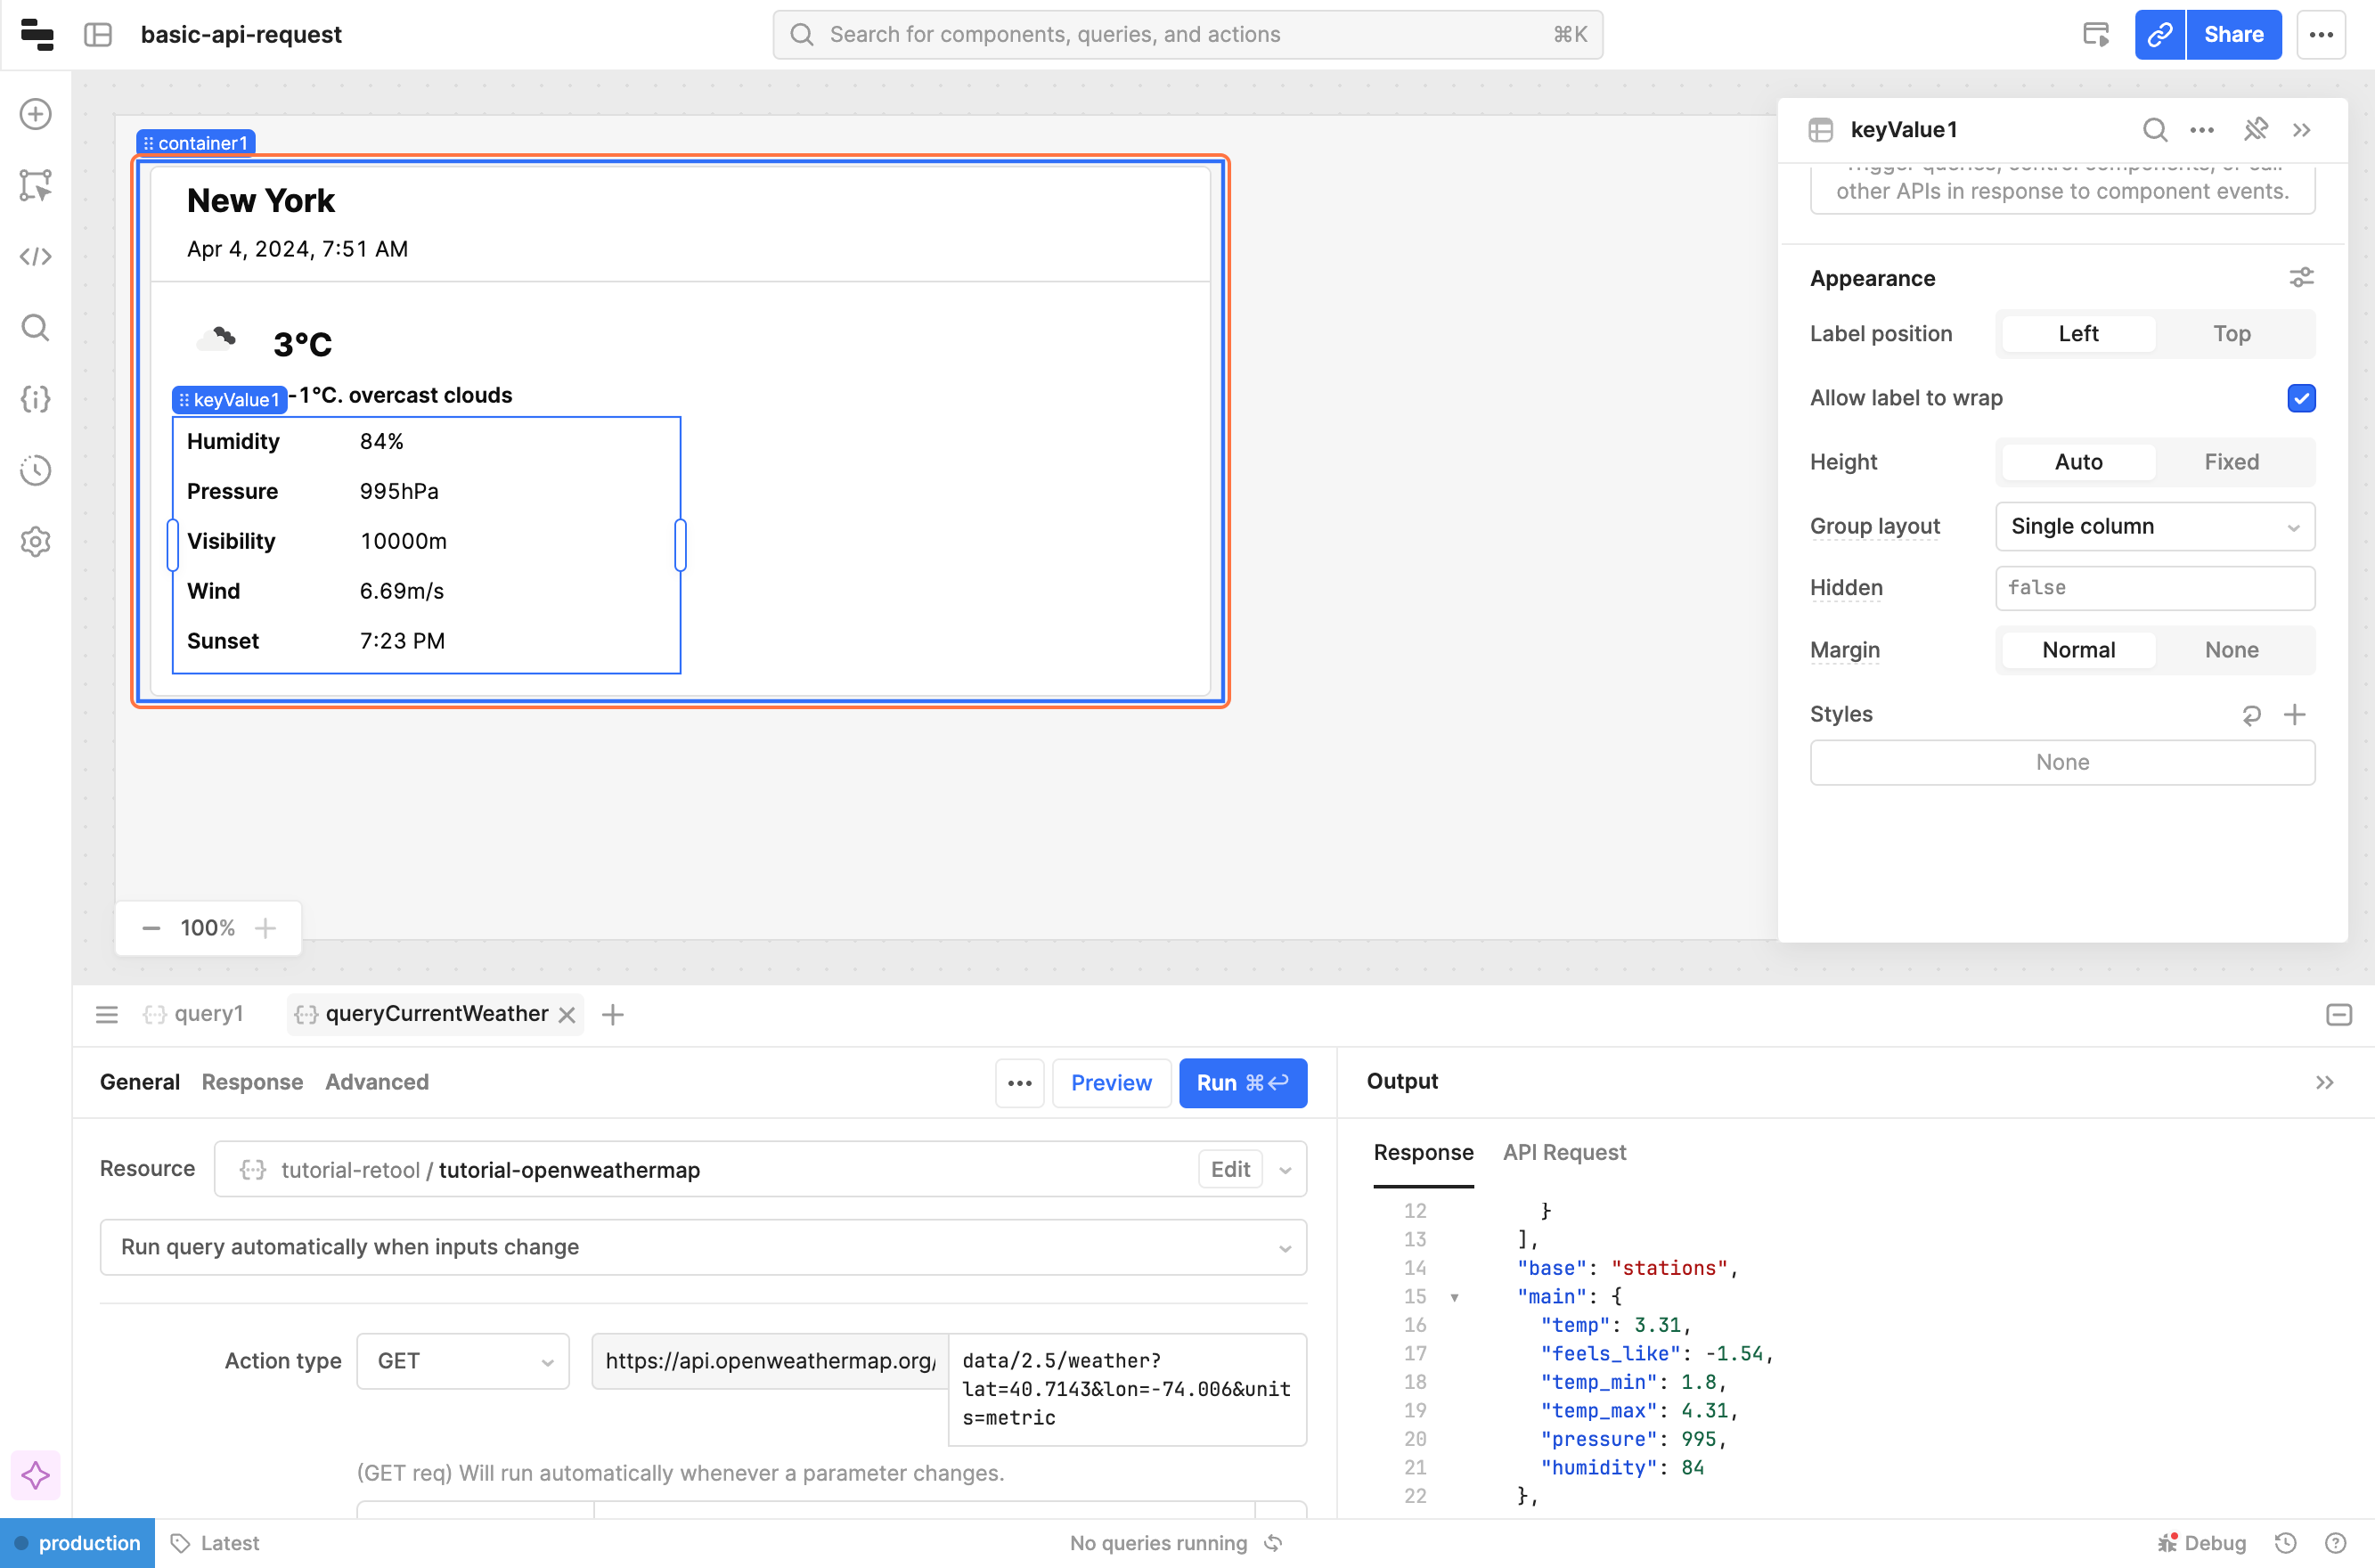Click the unpin icon in keyValue1 inspector
The height and width of the screenshot is (1568, 2375).
coord(2255,130)
